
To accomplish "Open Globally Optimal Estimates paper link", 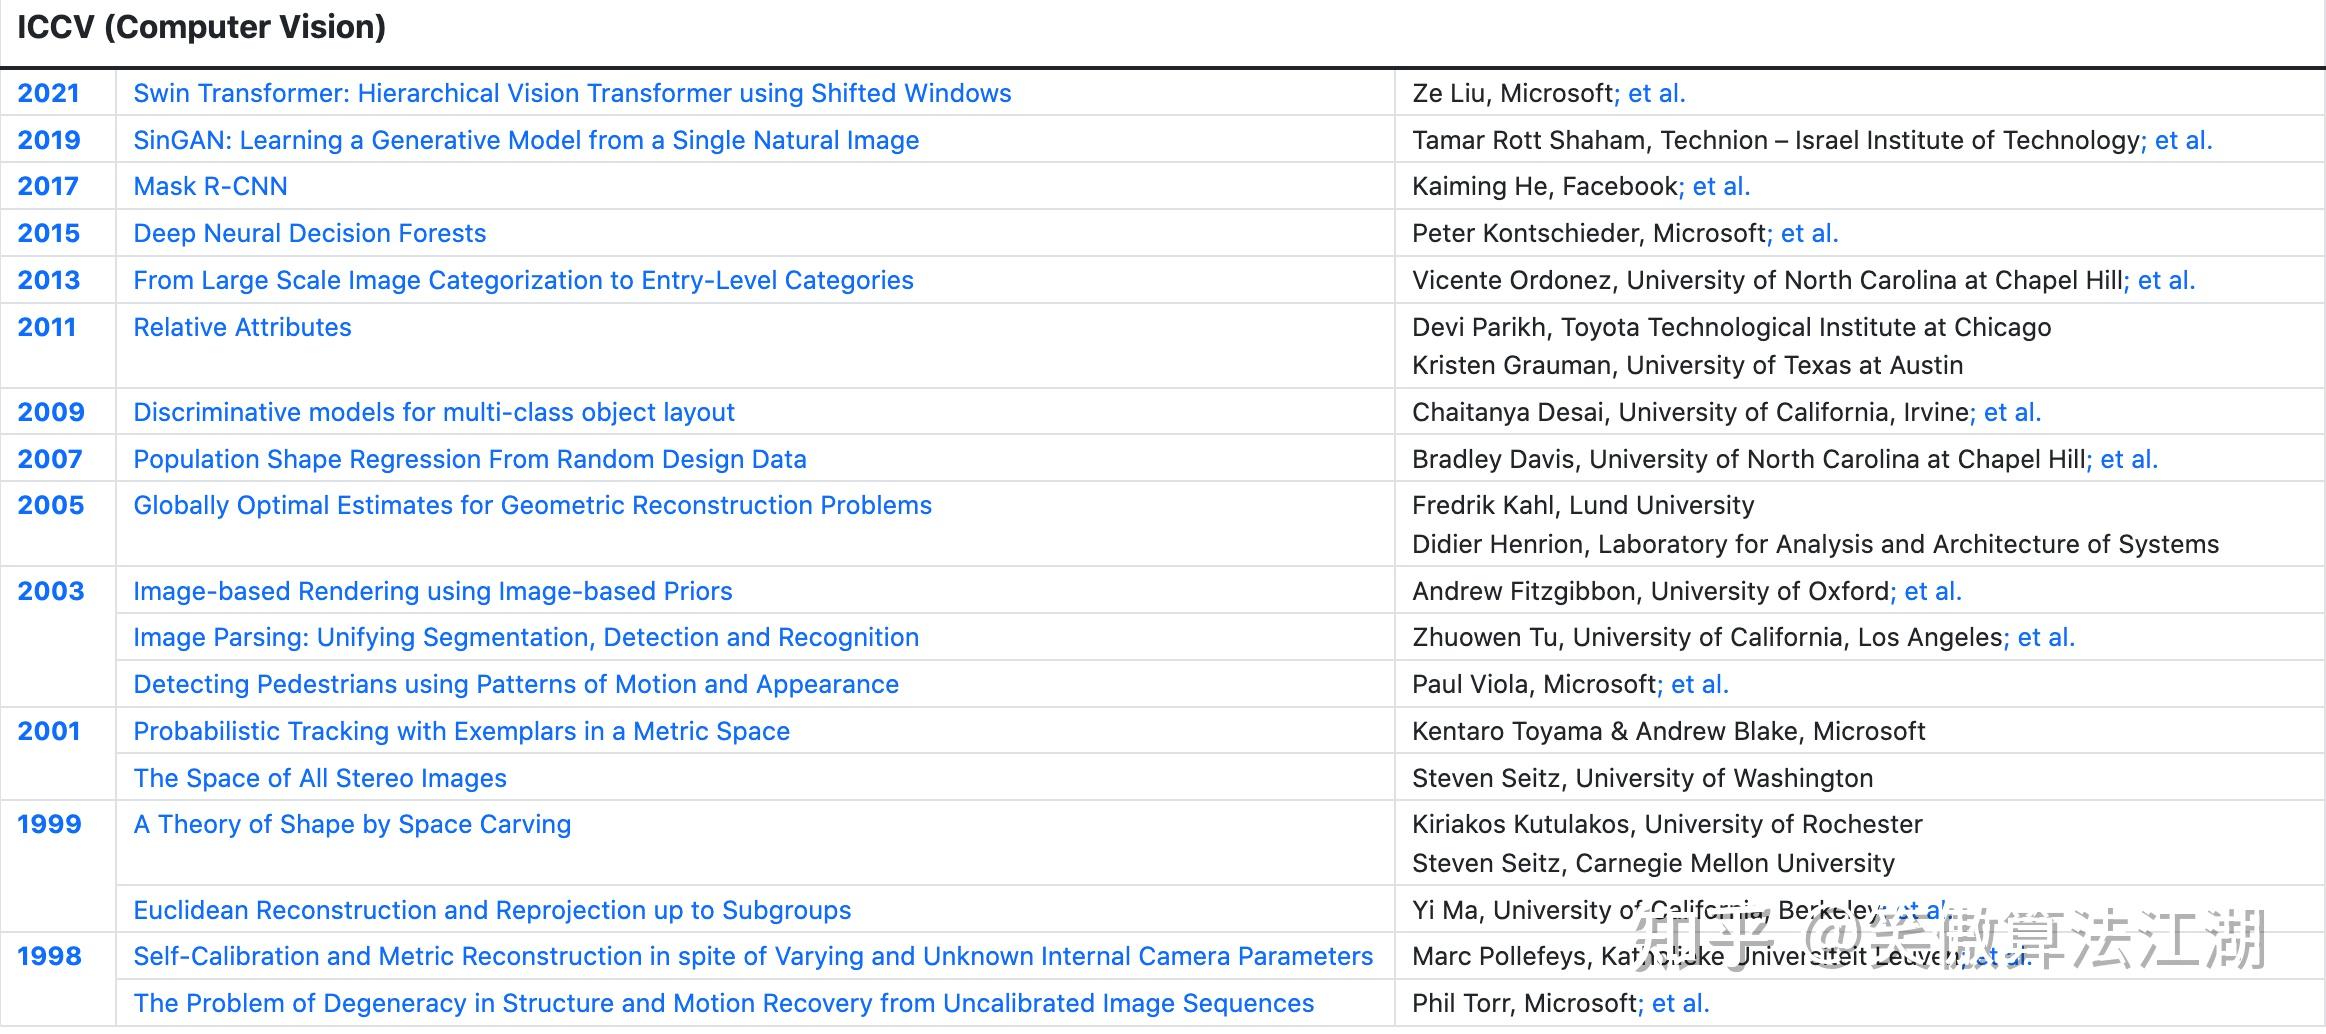I will point(532,505).
